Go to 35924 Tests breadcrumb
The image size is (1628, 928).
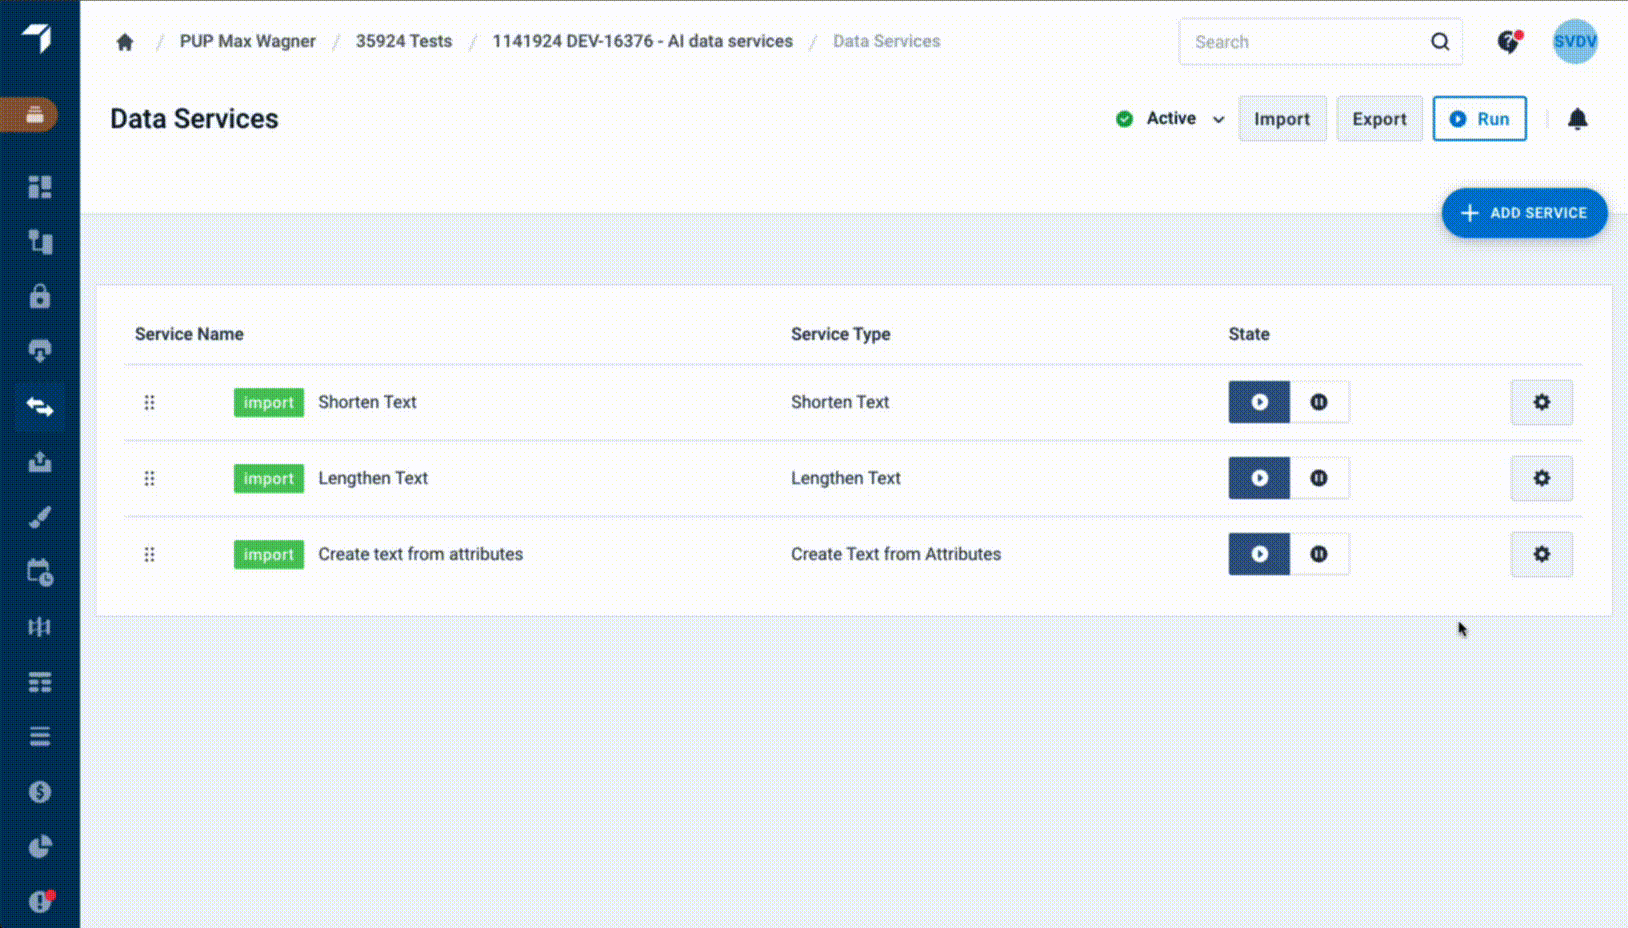click(x=403, y=42)
